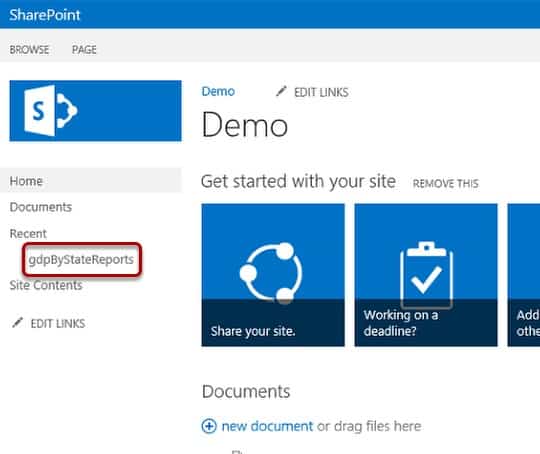Click the SharePoint title in the top bar
The height and width of the screenshot is (454, 540).
pos(45,15)
